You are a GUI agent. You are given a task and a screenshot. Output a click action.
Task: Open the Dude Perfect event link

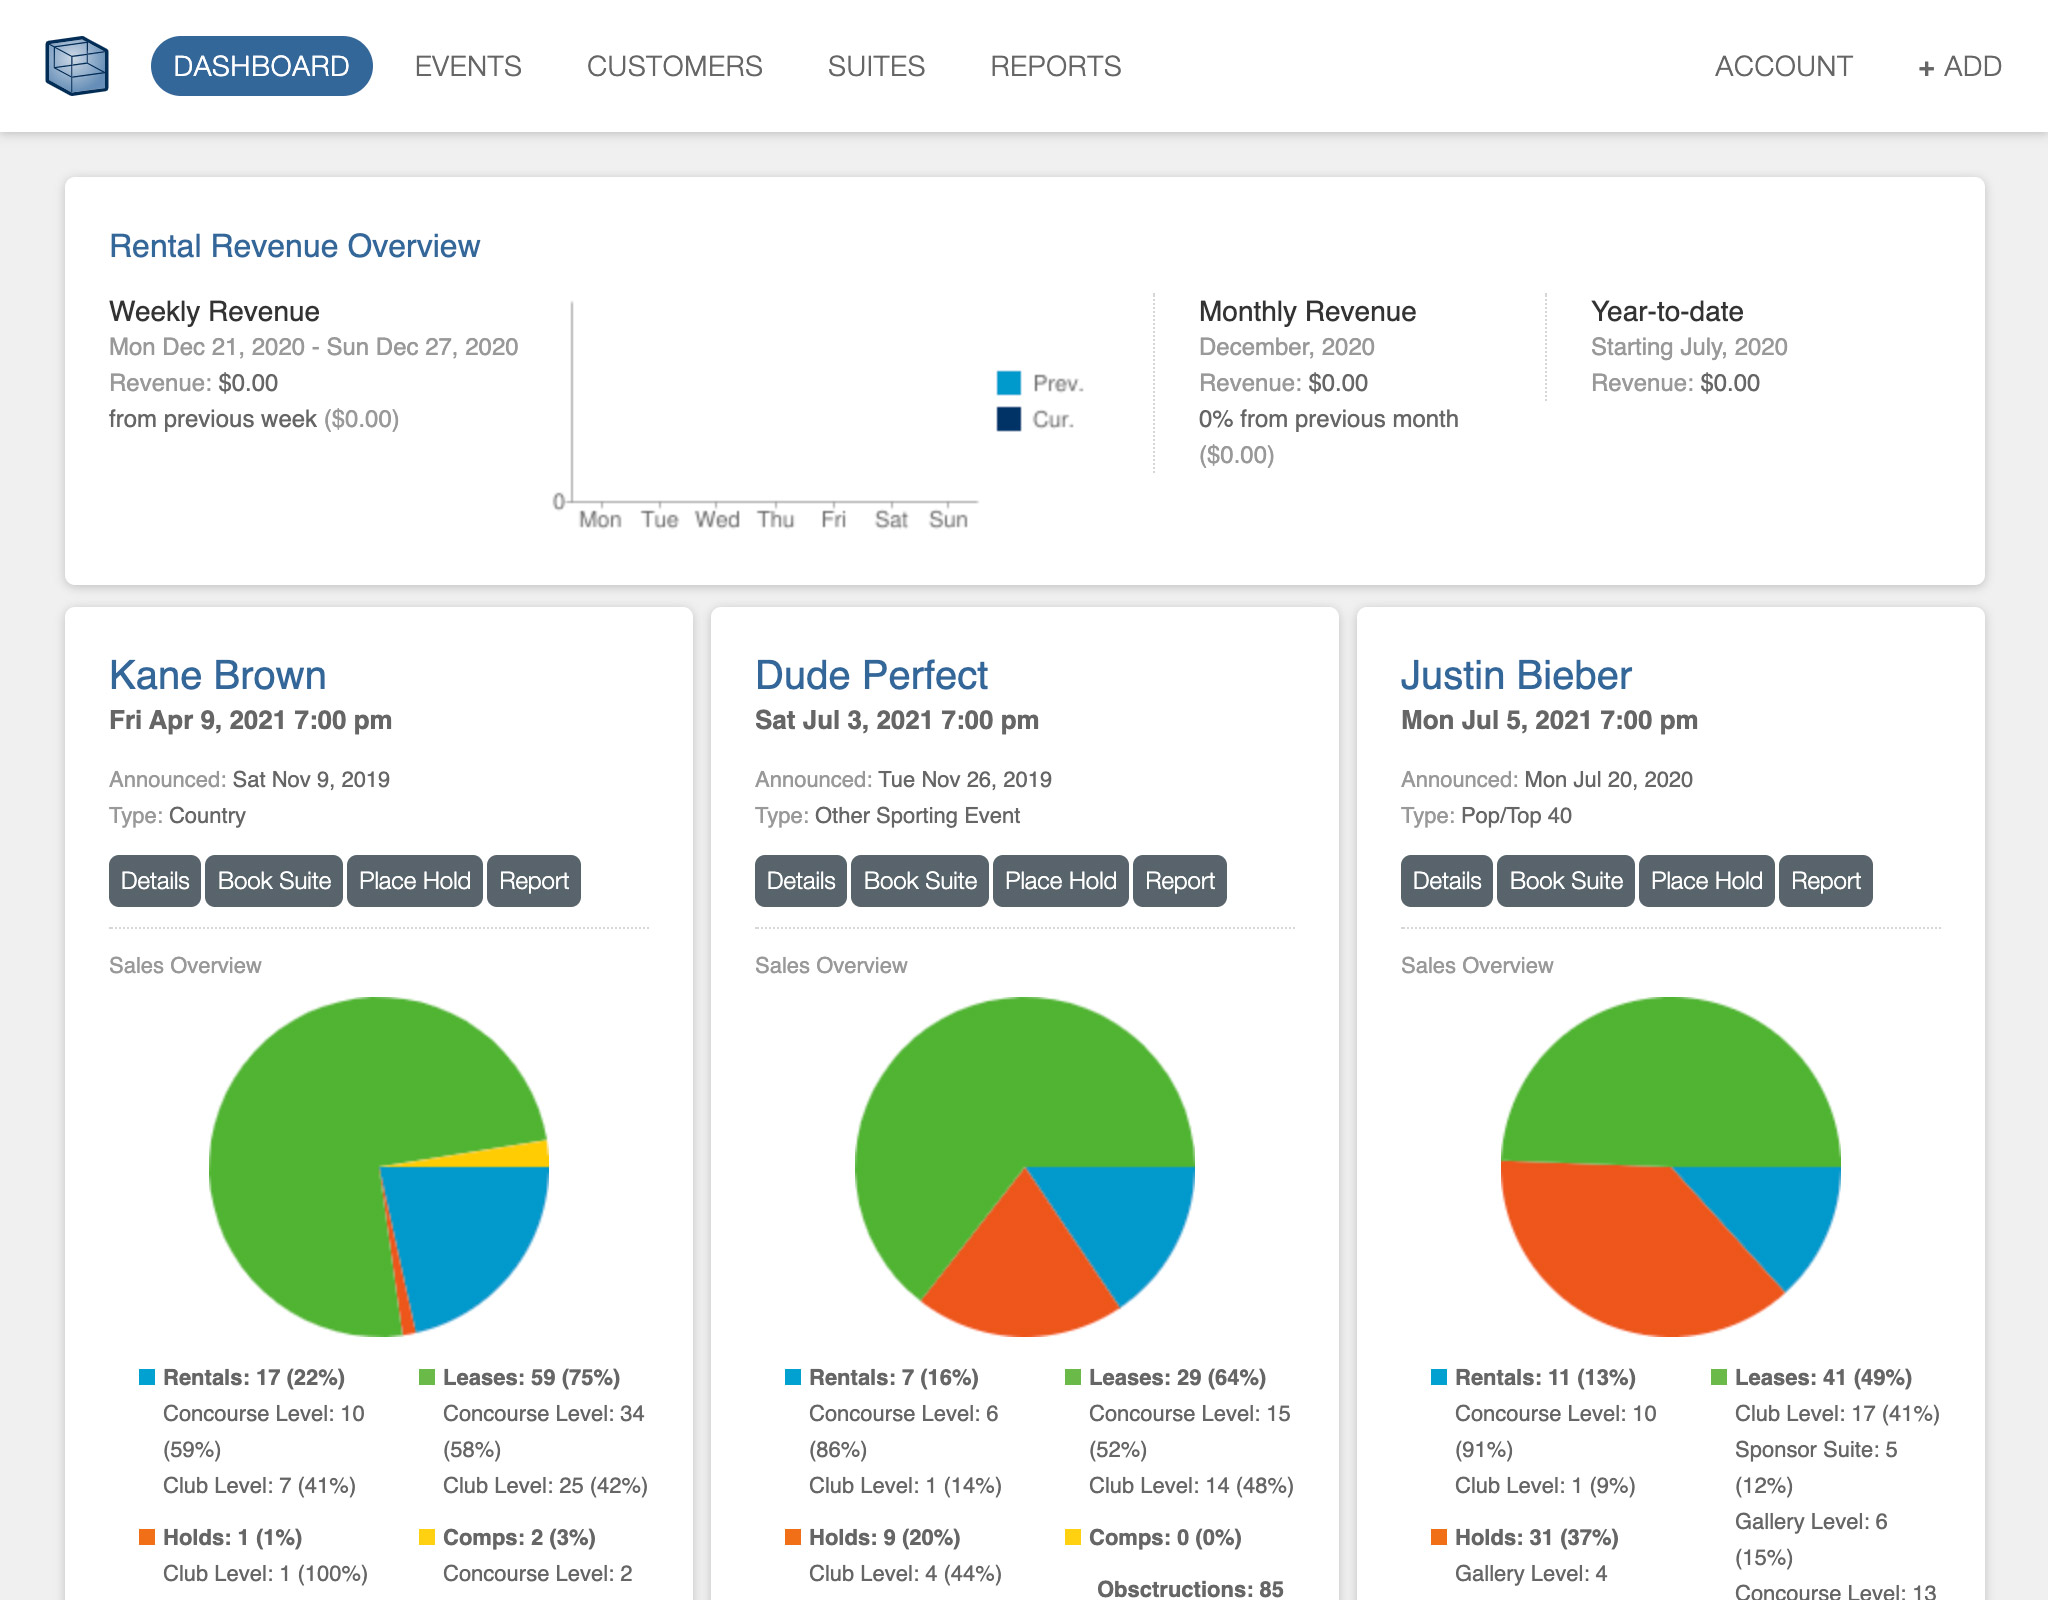[872, 675]
